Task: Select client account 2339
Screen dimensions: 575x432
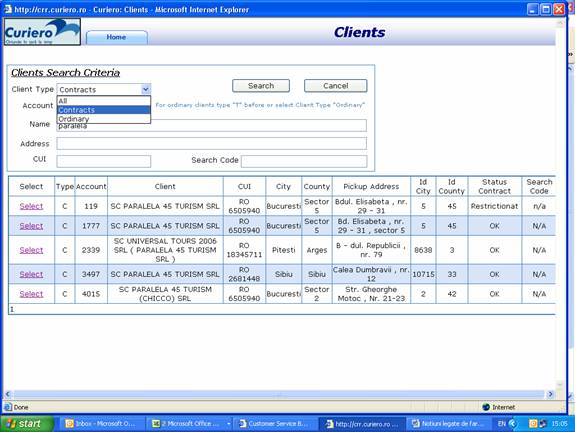Action: (31, 250)
